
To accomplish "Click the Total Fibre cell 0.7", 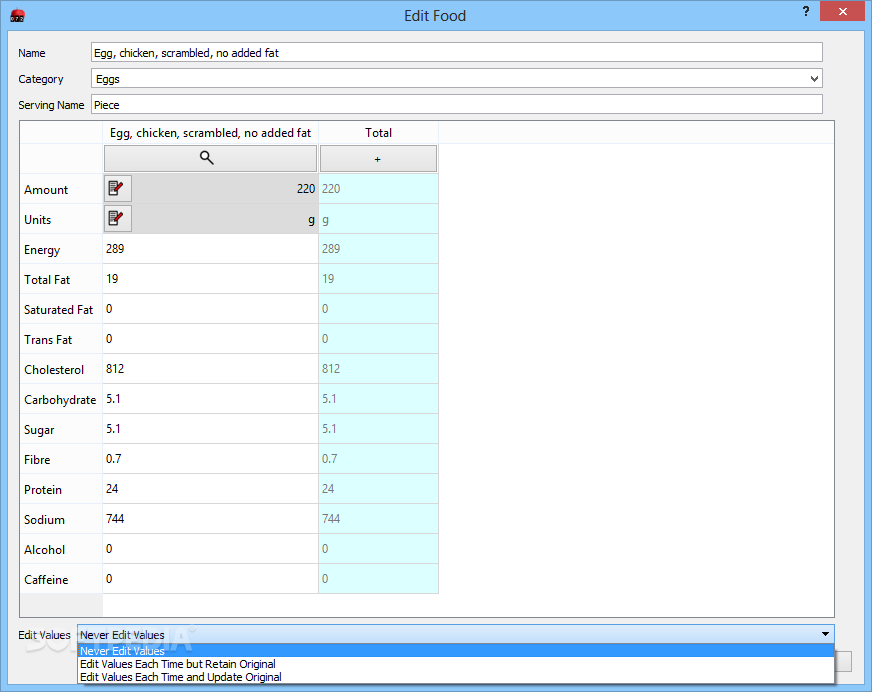I will [378, 459].
